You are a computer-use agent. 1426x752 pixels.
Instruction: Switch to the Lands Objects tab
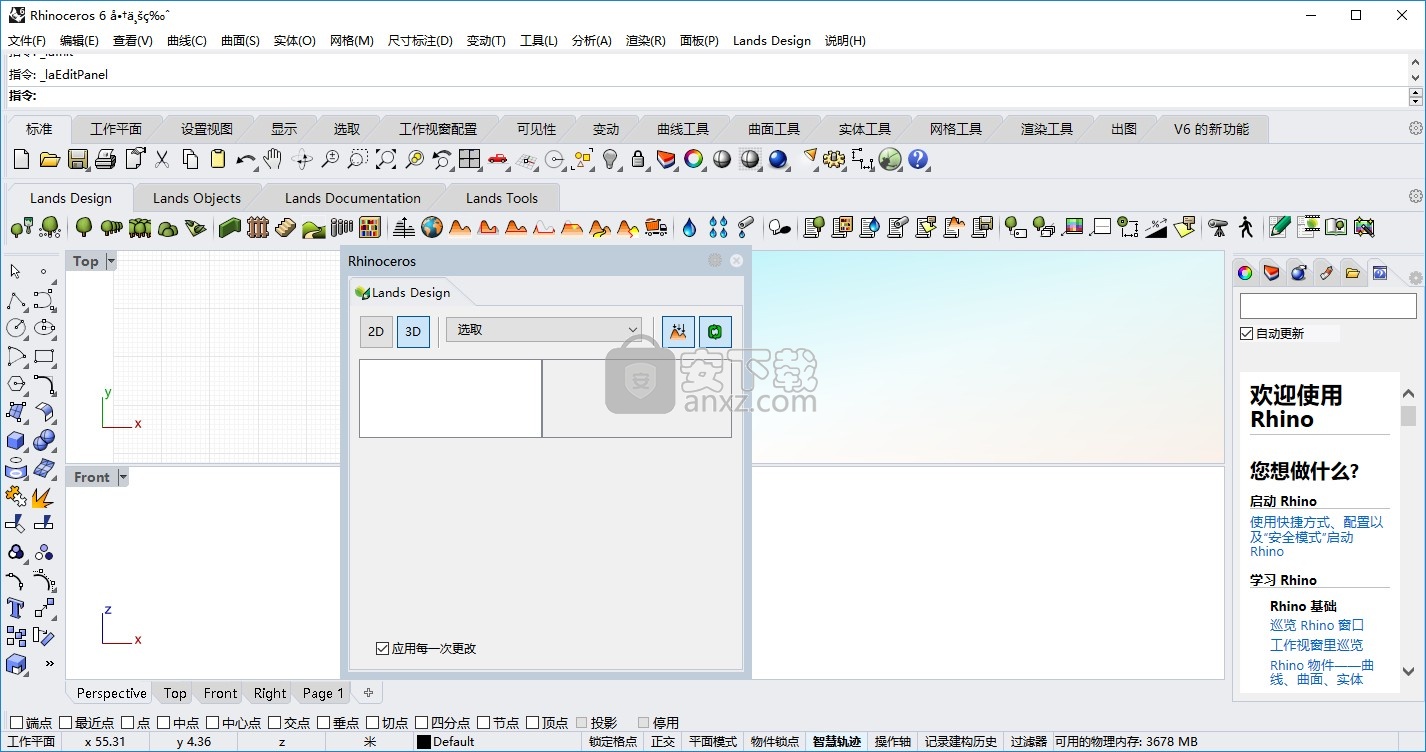197,198
